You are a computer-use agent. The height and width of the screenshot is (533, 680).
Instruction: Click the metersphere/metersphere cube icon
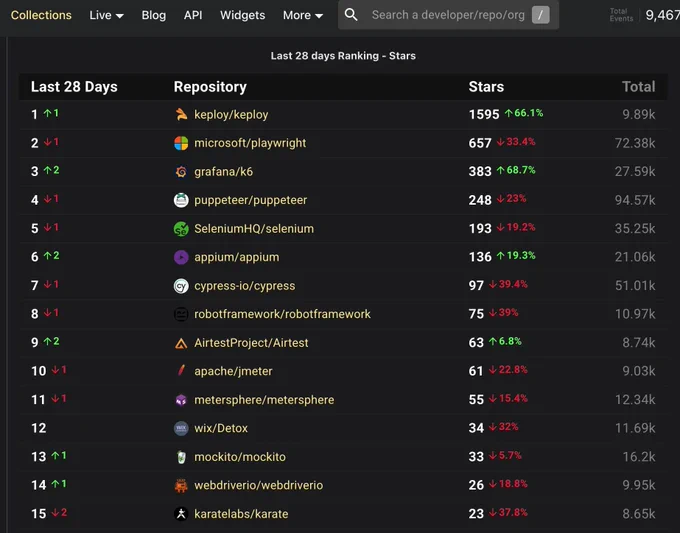181,400
